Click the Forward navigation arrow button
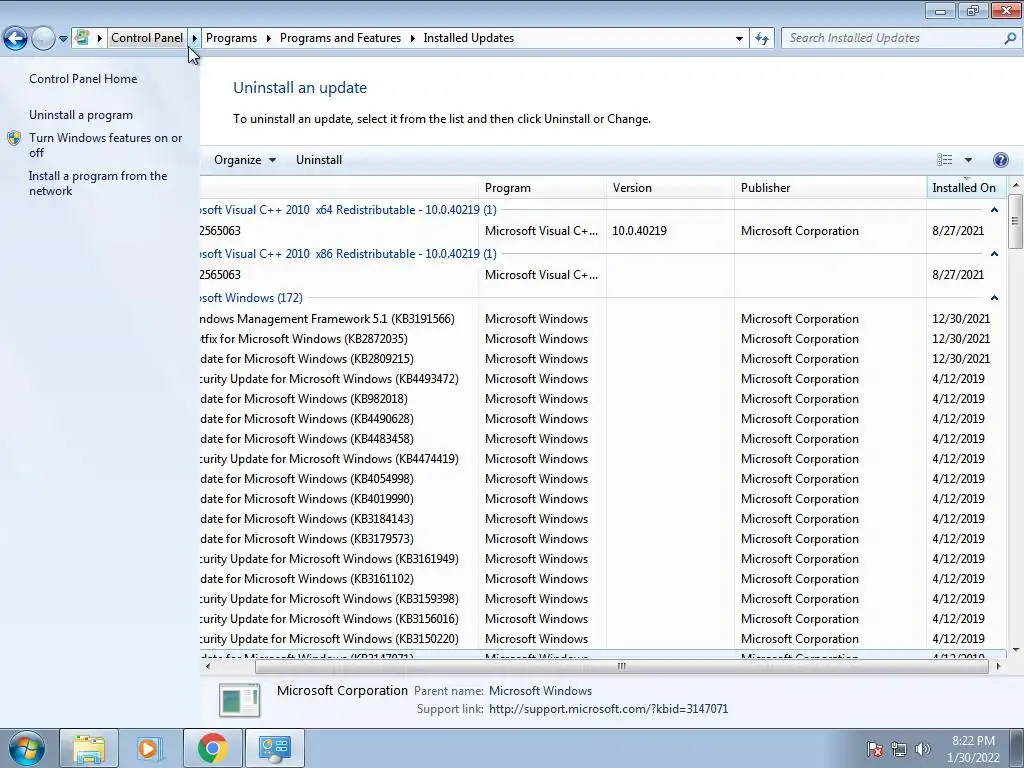Screen dimensions: 1024x768 [x=43, y=39]
